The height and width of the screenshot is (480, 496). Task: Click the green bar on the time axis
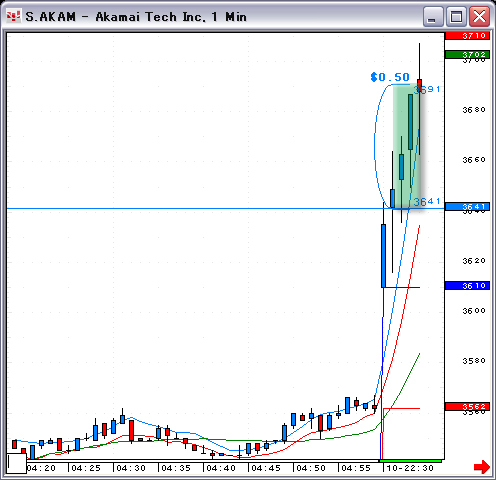411,461
